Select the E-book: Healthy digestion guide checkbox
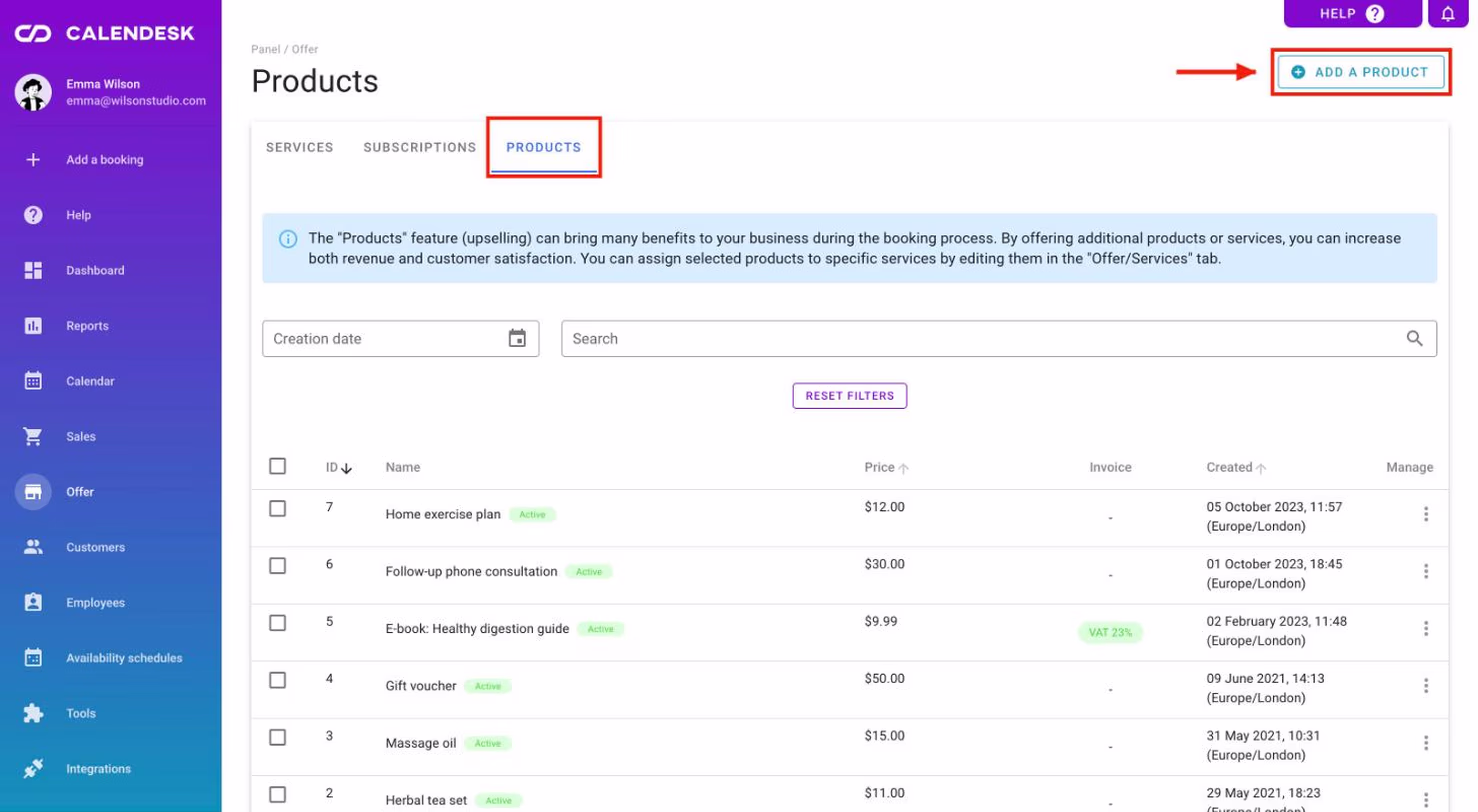The width and height of the screenshot is (1478, 812). [278, 622]
